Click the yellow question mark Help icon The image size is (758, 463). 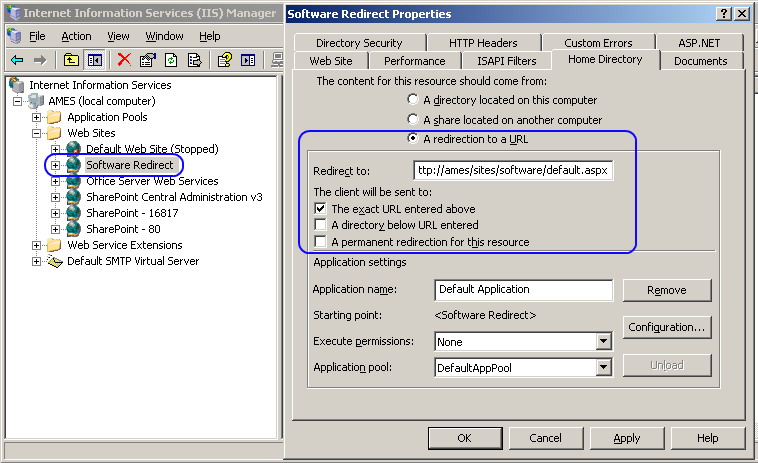[x=225, y=60]
